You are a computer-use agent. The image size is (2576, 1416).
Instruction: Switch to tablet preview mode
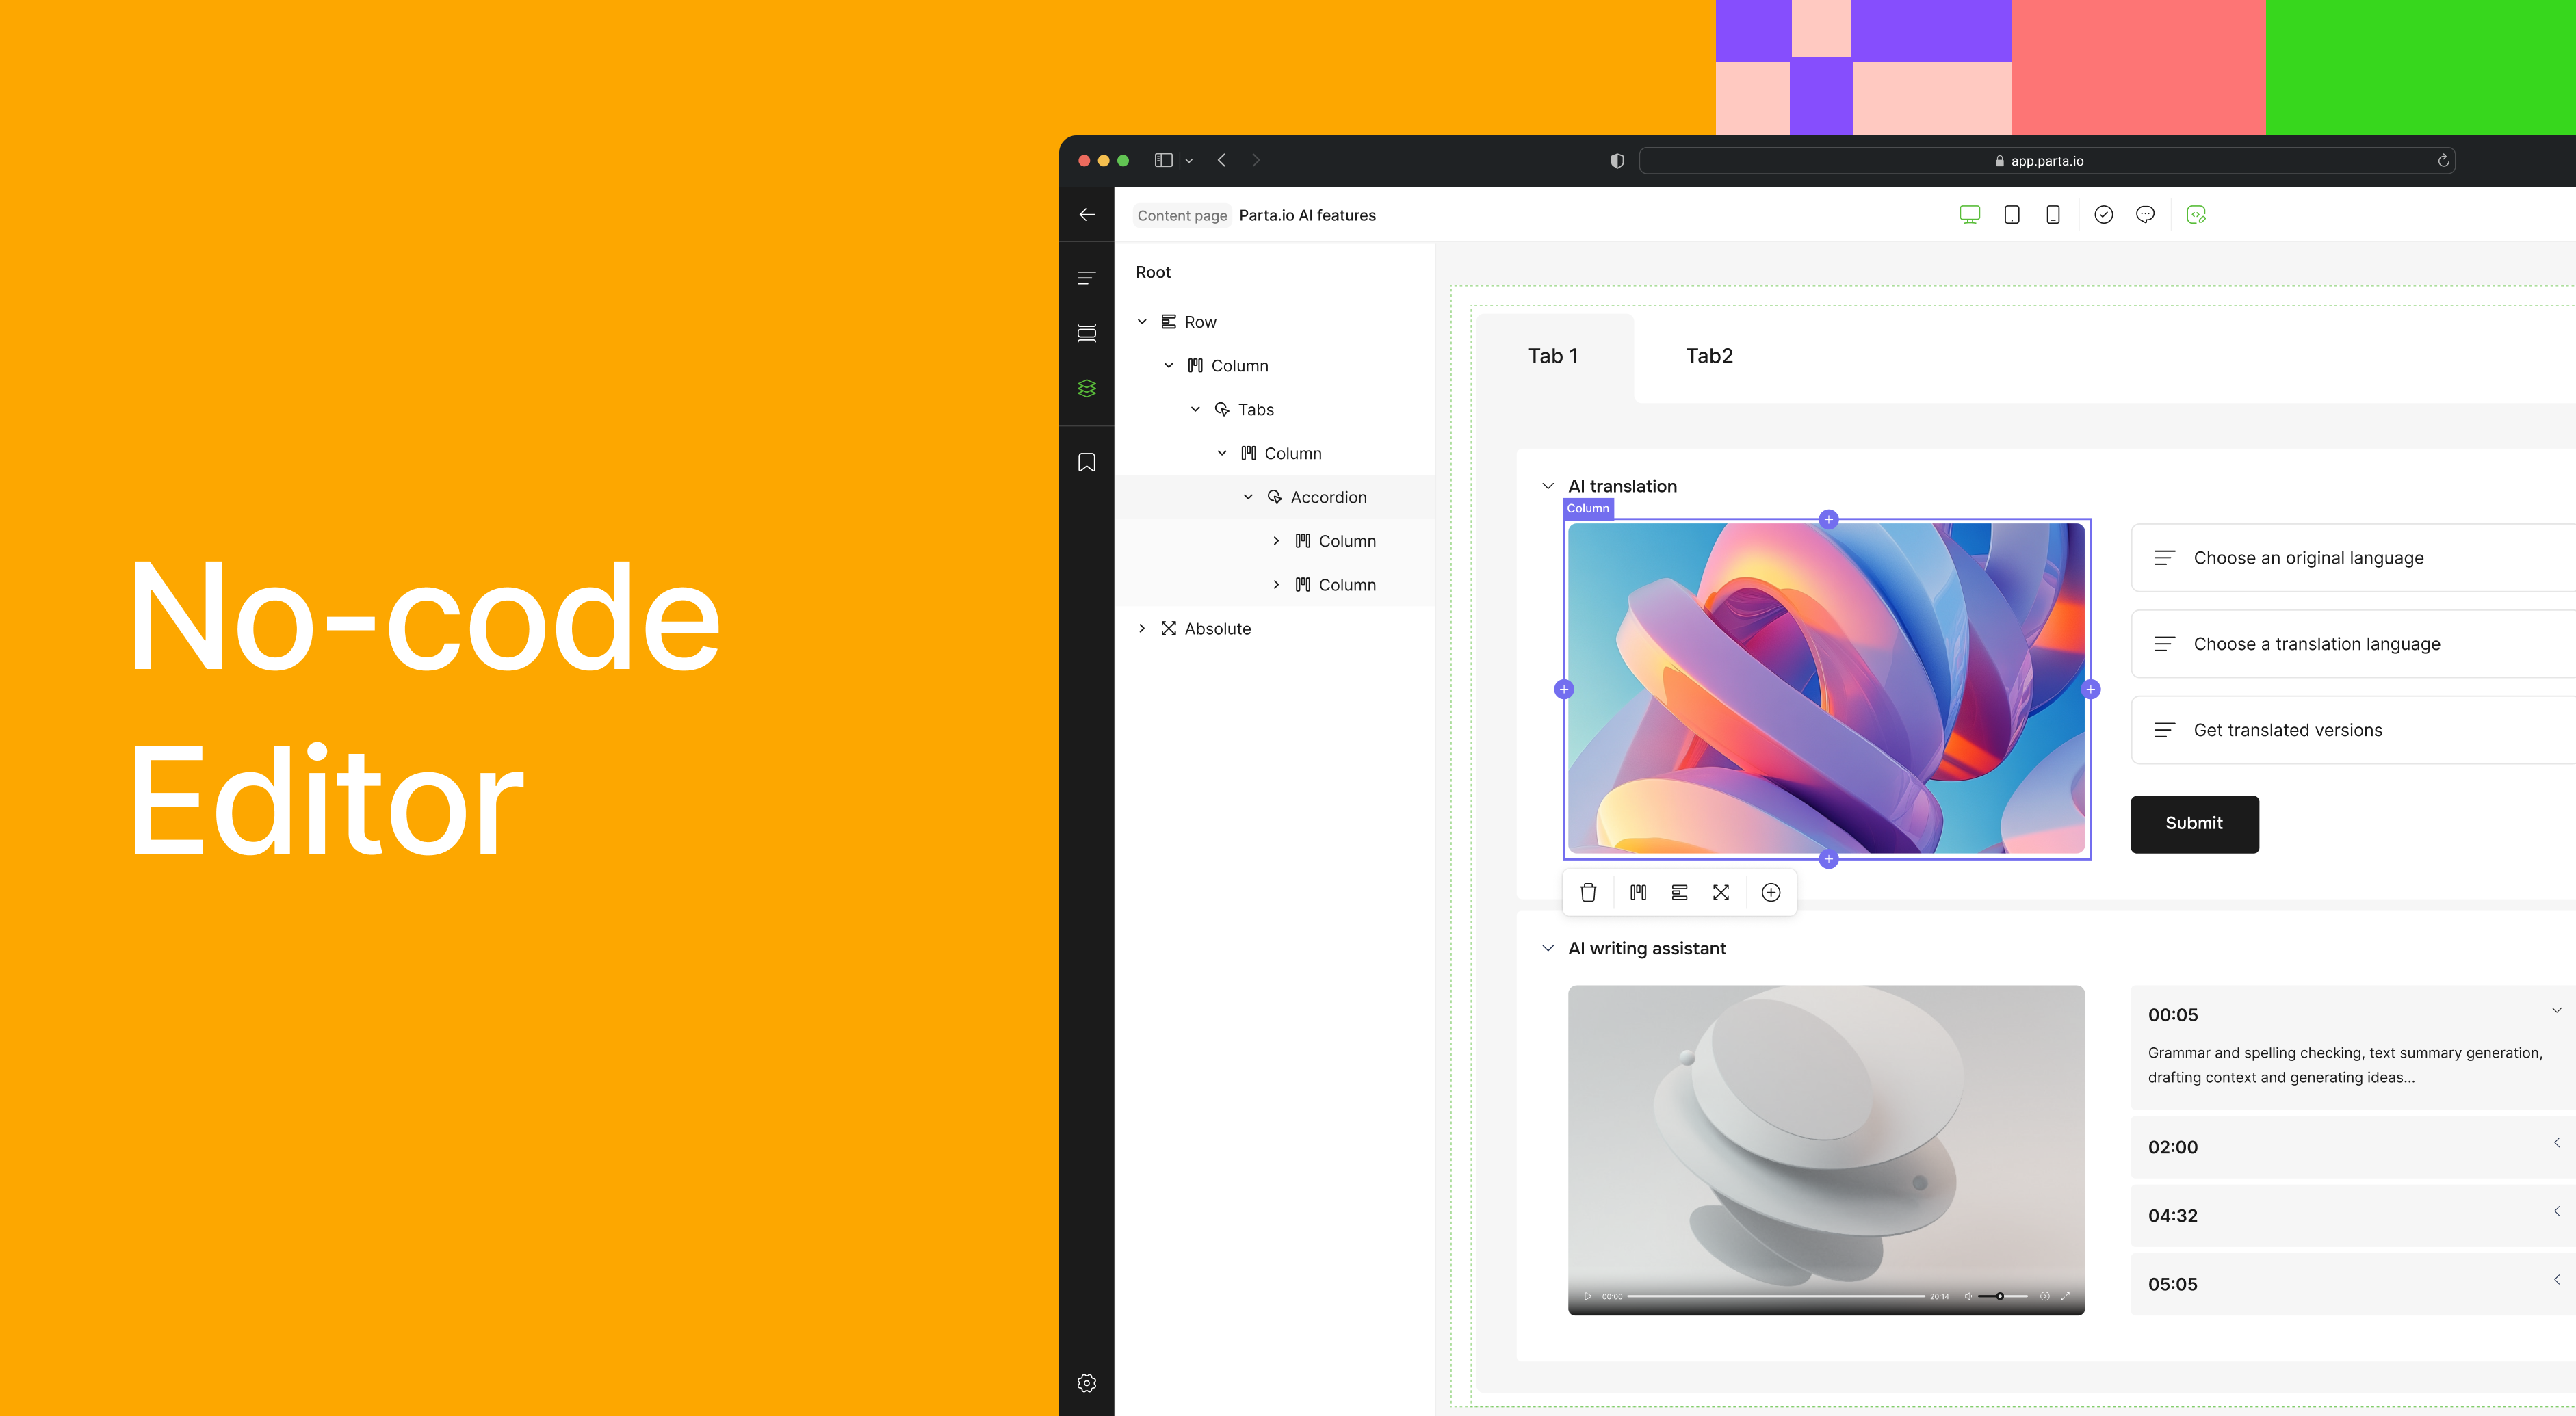(x=2011, y=215)
